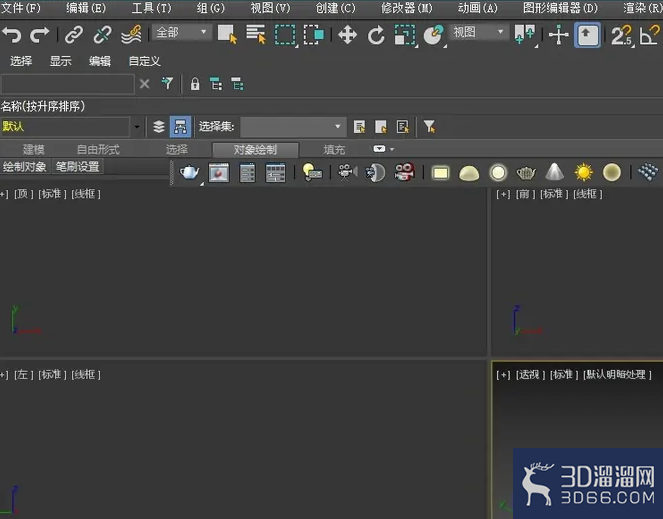This screenshot has height=519, width=663.
Task: Activate the Select and Move tool
Action: tap(348, 35)
